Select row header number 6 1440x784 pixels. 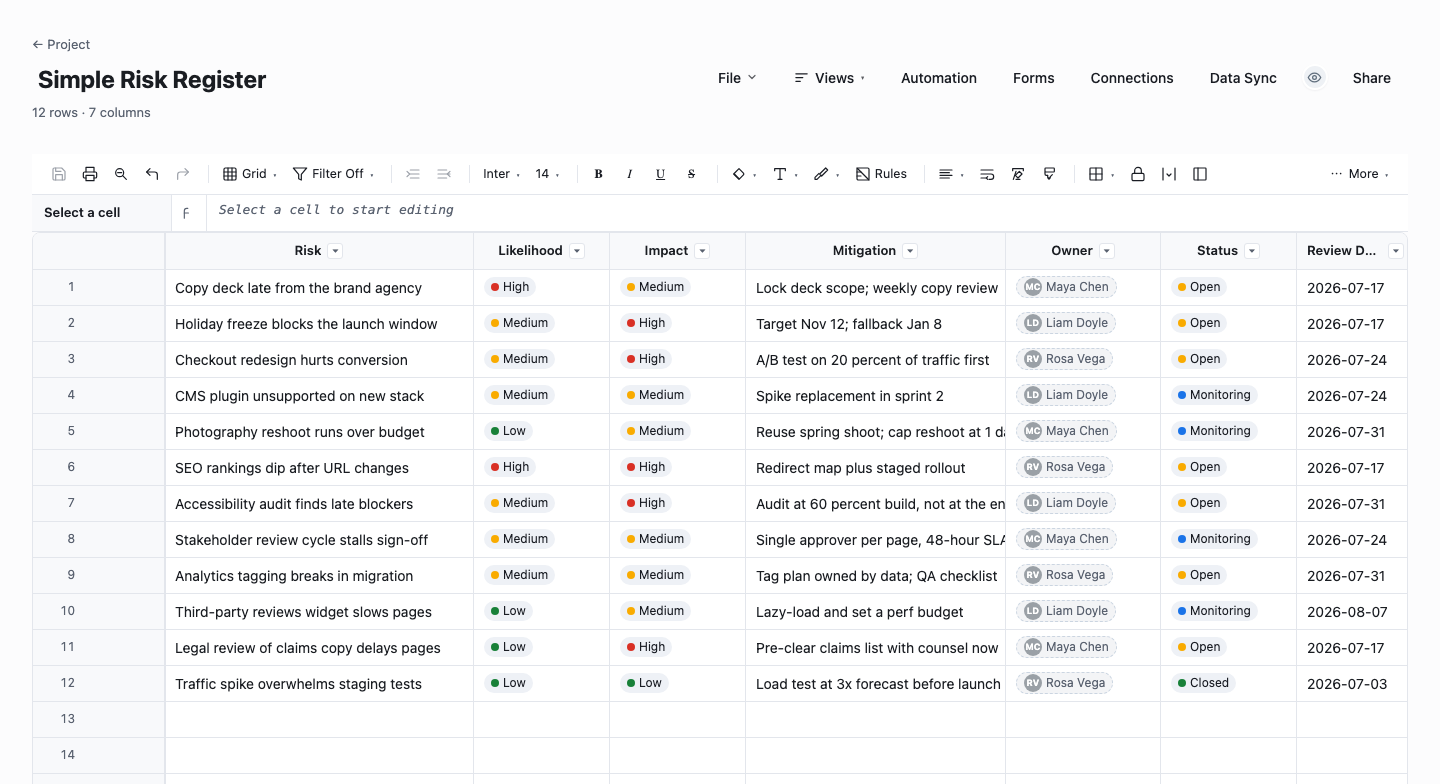(99, 467)
